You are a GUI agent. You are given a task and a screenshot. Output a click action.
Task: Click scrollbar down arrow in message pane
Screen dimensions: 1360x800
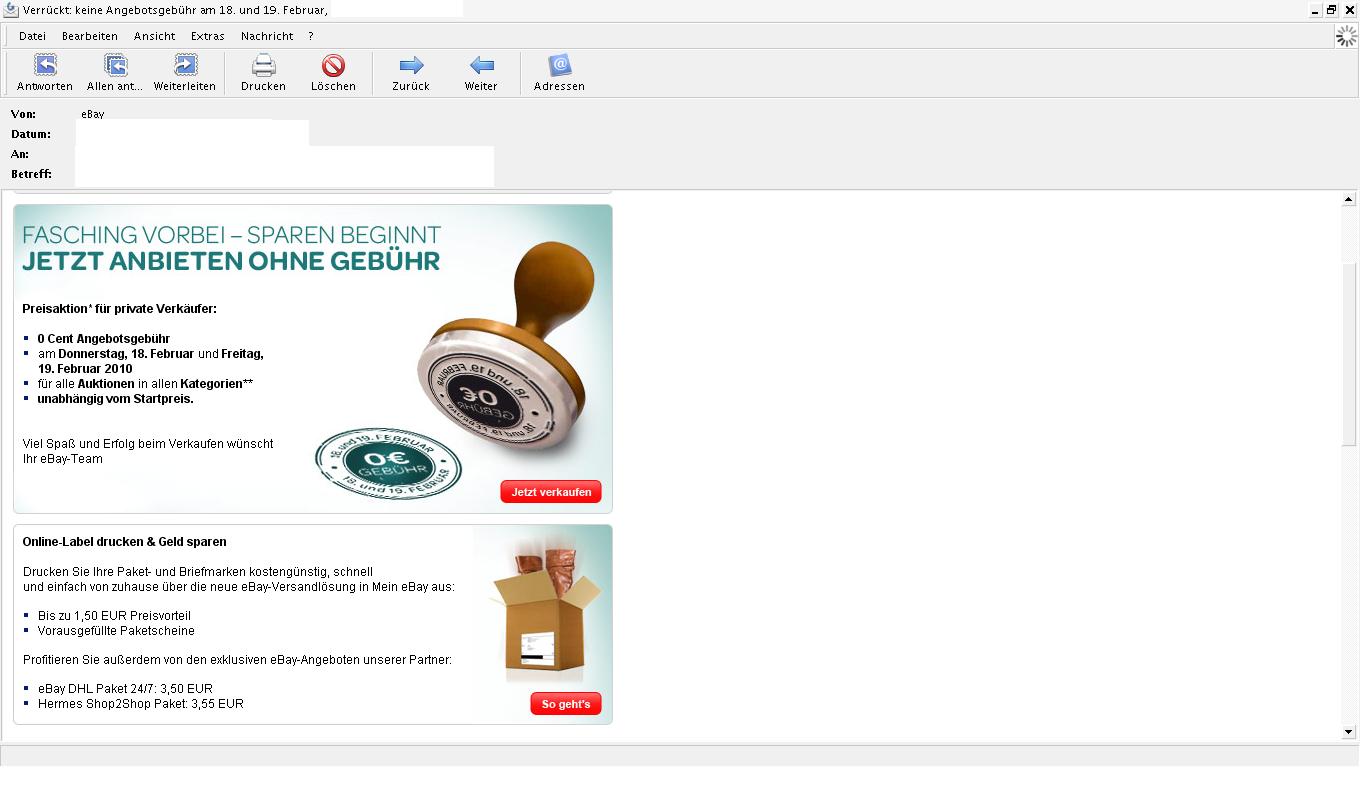coord(1348,732)
